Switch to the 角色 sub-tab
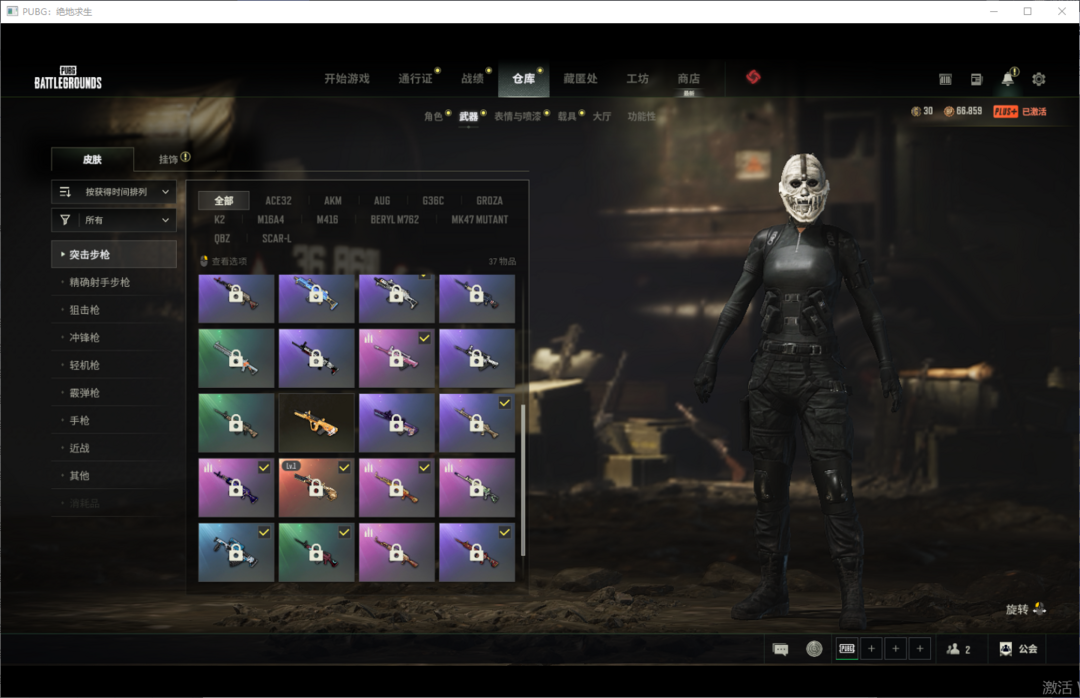1080x698 pixels. click(433, 116)
